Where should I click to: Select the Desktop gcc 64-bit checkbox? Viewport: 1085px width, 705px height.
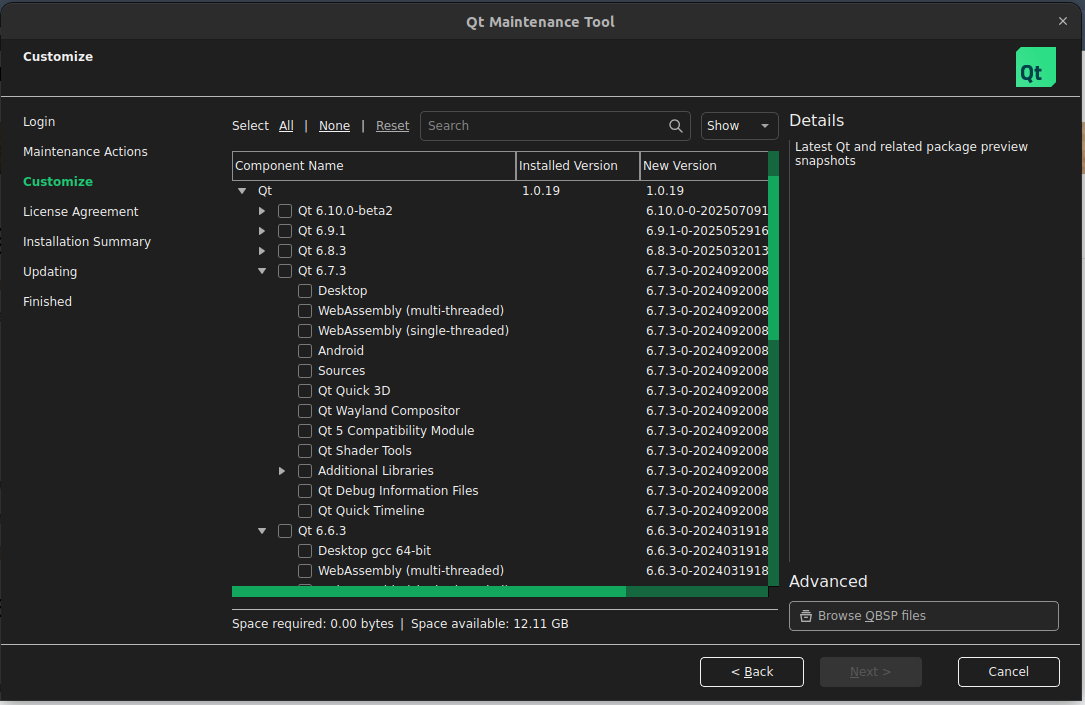(x=305, y=551)
